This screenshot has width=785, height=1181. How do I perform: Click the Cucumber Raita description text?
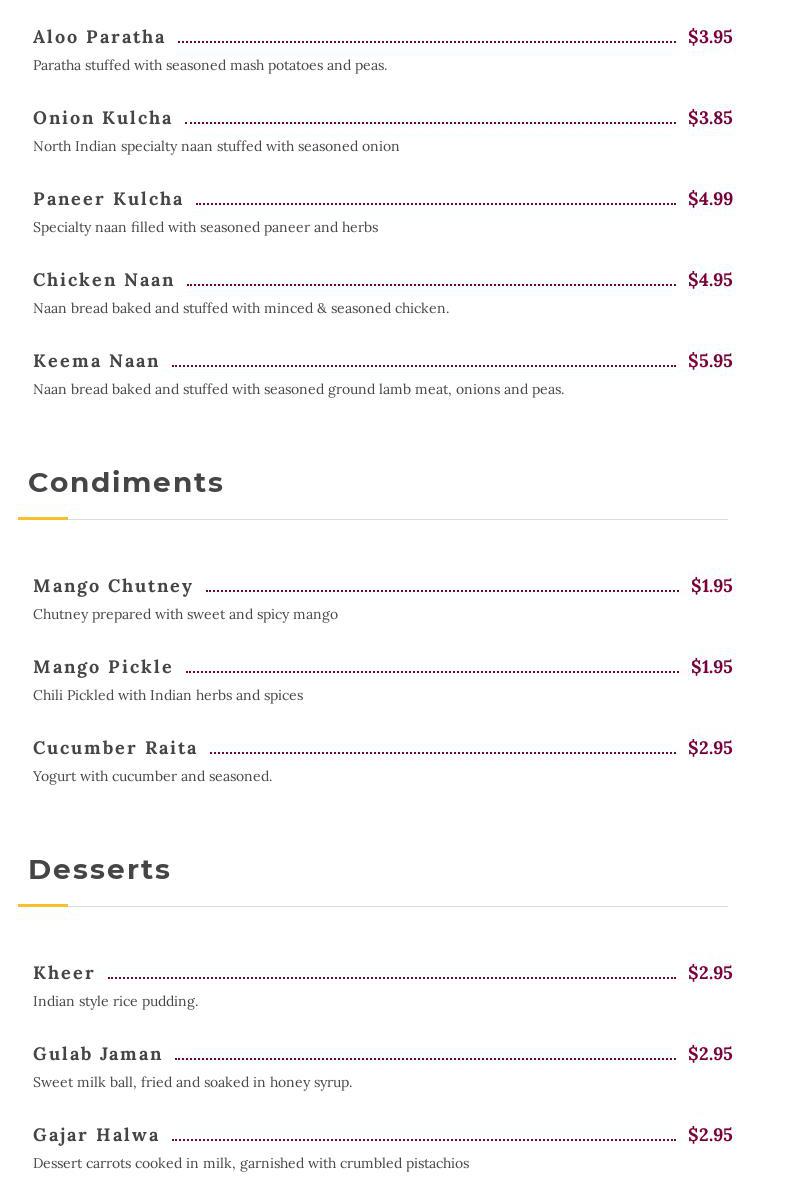(x=152, y=777)
